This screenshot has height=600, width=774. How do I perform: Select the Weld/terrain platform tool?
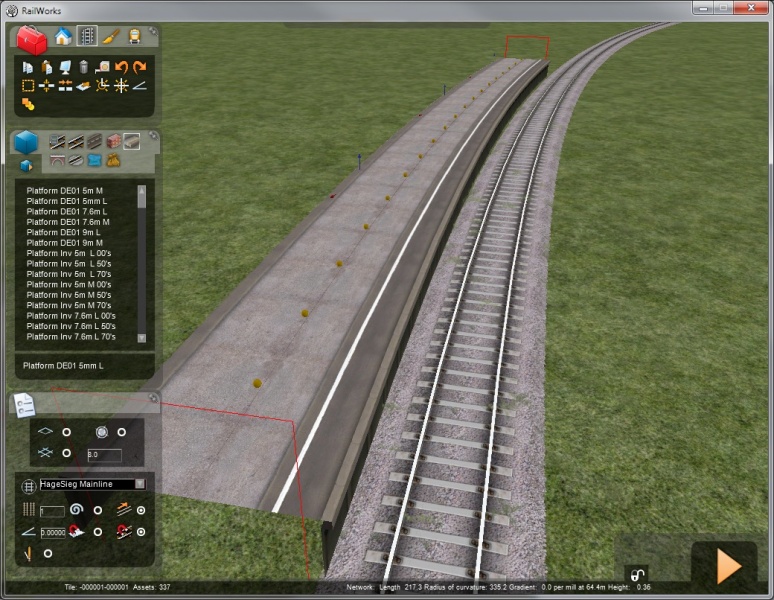coord(83,86)
